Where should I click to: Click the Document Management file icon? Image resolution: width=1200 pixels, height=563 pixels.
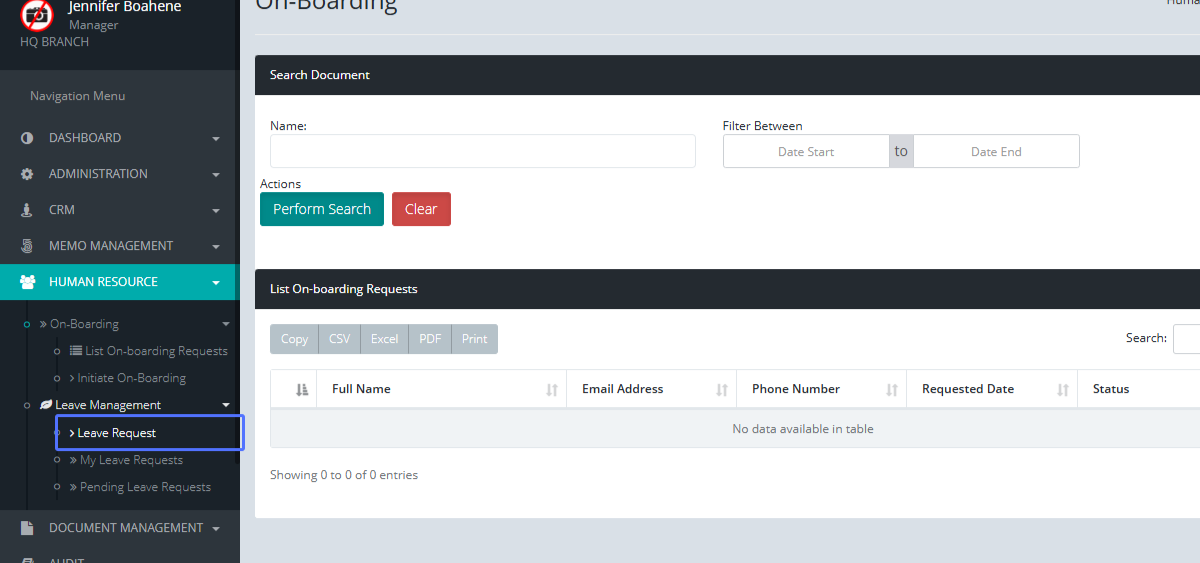(27, 528)
